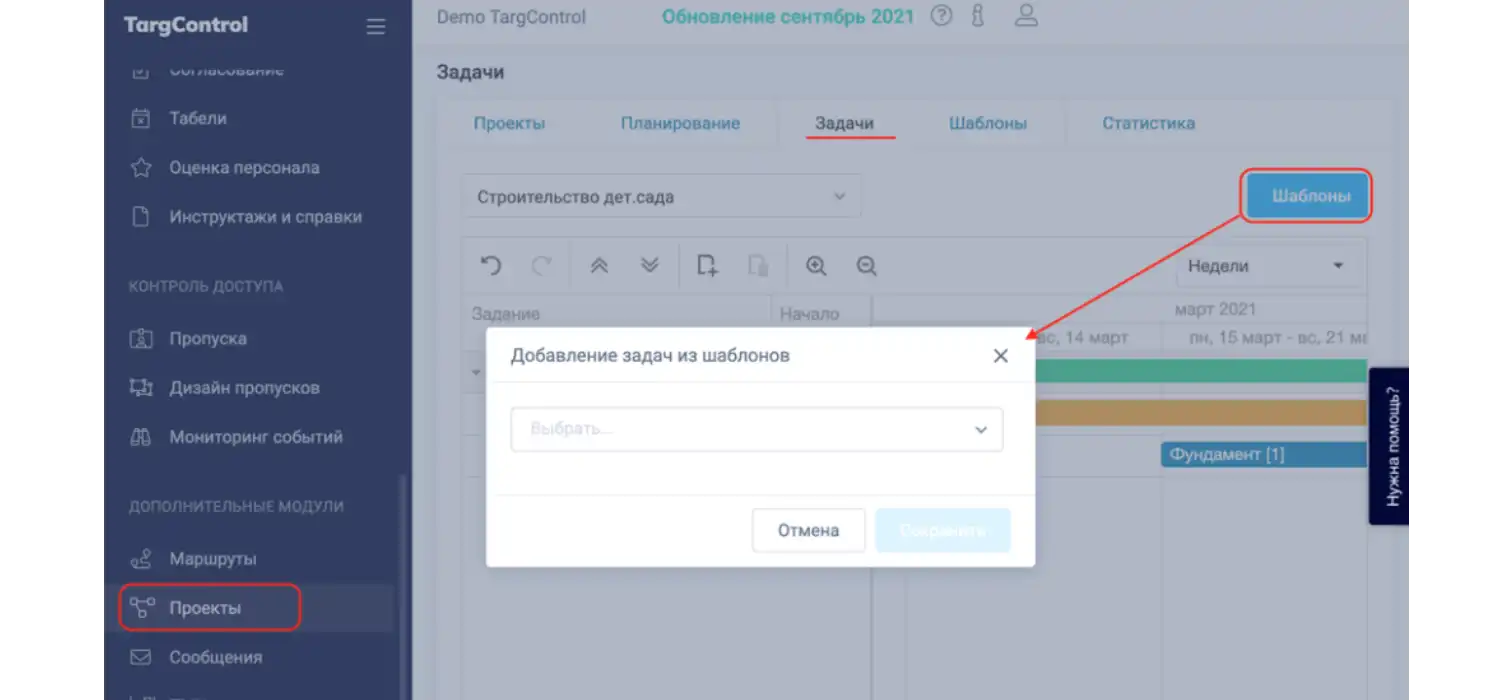Add a new task via the document-plus icon
The height and width of the screenshot is (700, 1500).
(706, 265)
